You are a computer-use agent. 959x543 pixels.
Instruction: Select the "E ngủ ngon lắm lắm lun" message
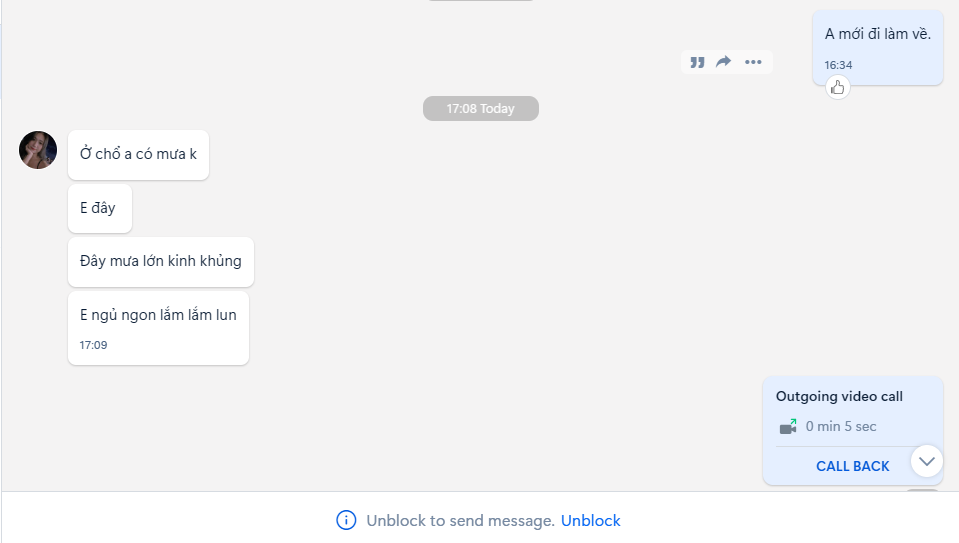pyautogui.click(x=158, y=315)
